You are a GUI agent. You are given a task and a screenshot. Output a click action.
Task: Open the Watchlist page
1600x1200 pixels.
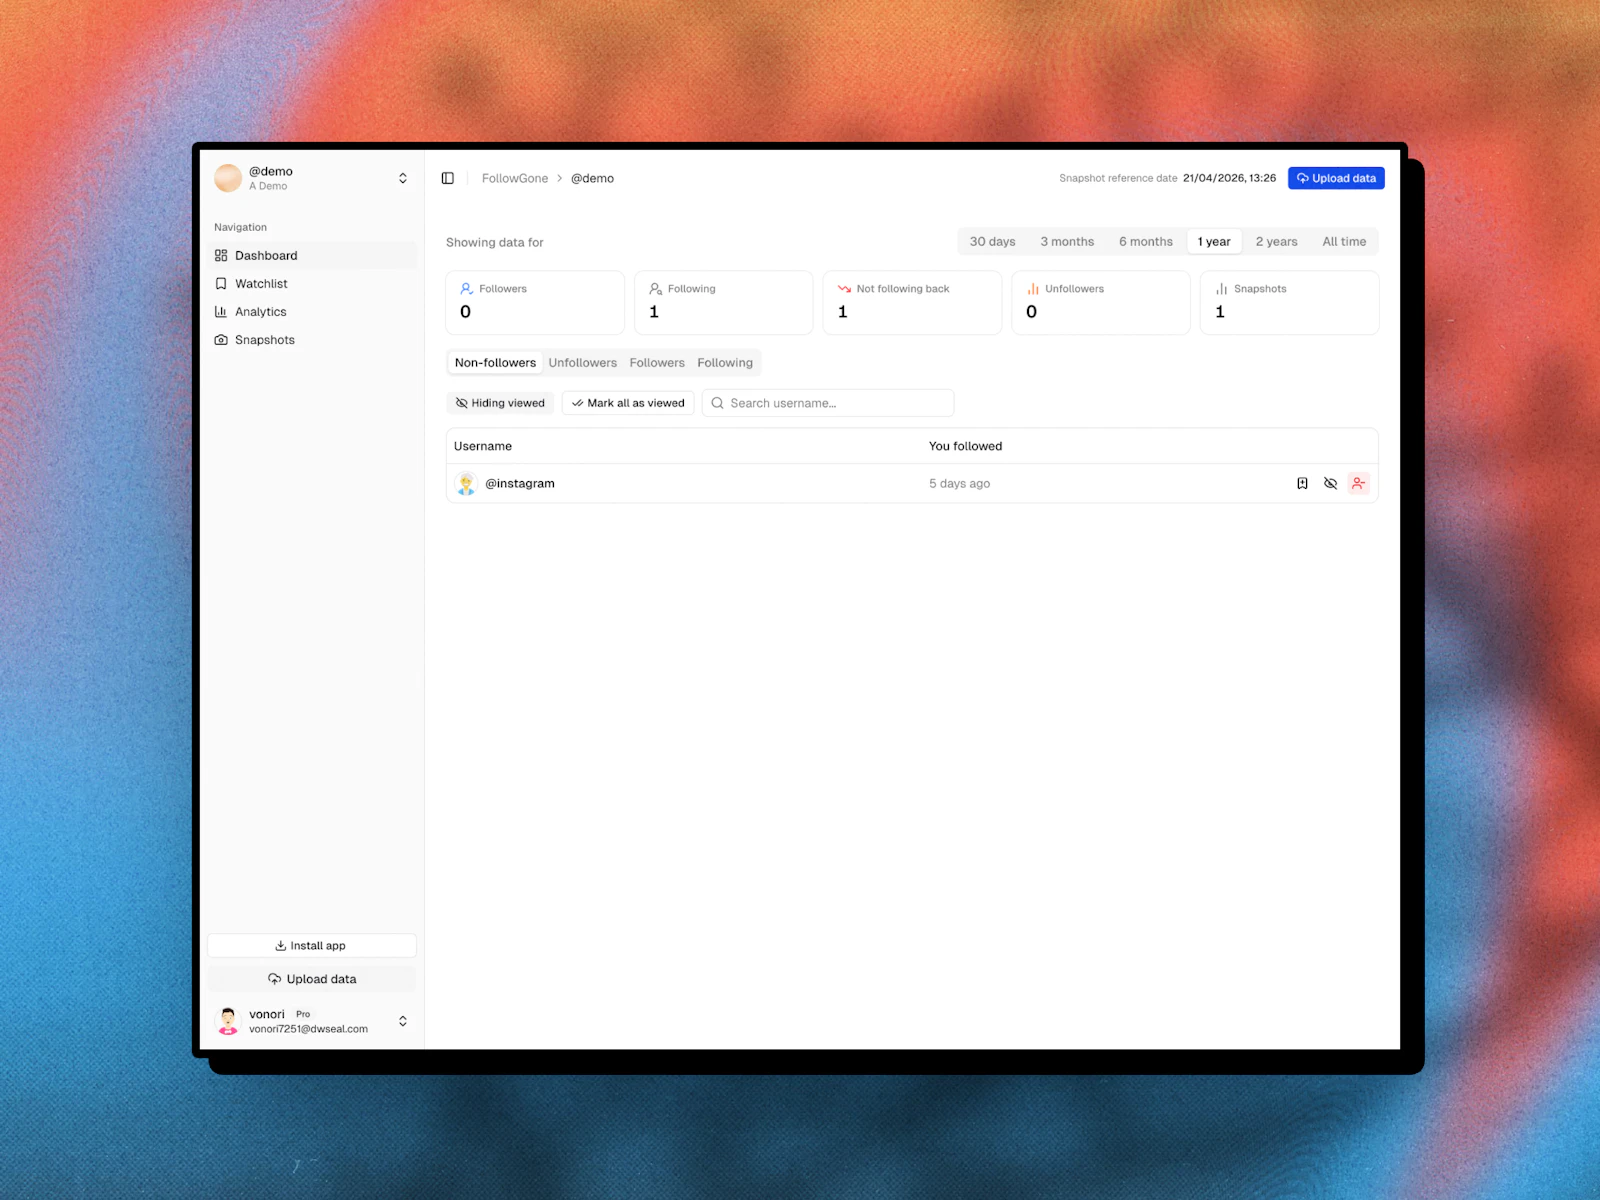point(312,283)
